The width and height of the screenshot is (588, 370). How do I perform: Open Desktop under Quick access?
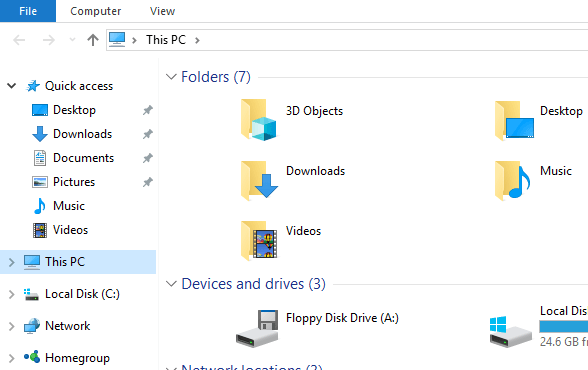click(74, 110)
